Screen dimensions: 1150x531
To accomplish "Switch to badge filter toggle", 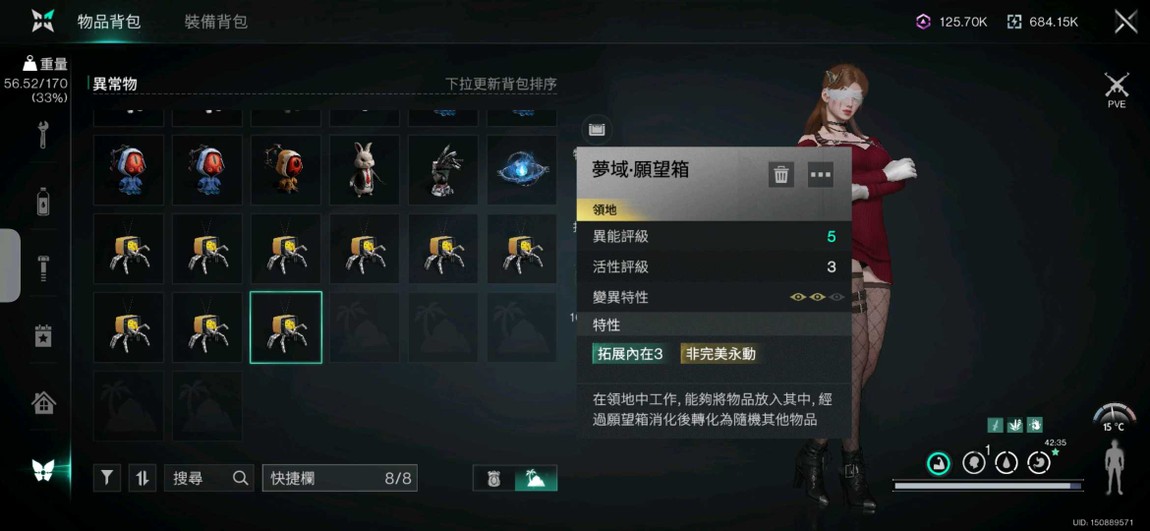I will pyautogui.click(x=494, y=478).
